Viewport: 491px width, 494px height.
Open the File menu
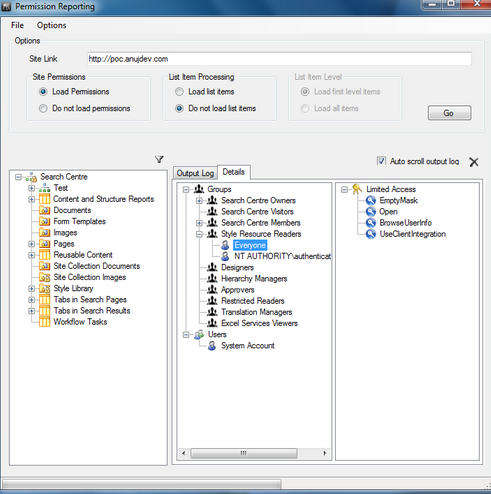[17, 25]
